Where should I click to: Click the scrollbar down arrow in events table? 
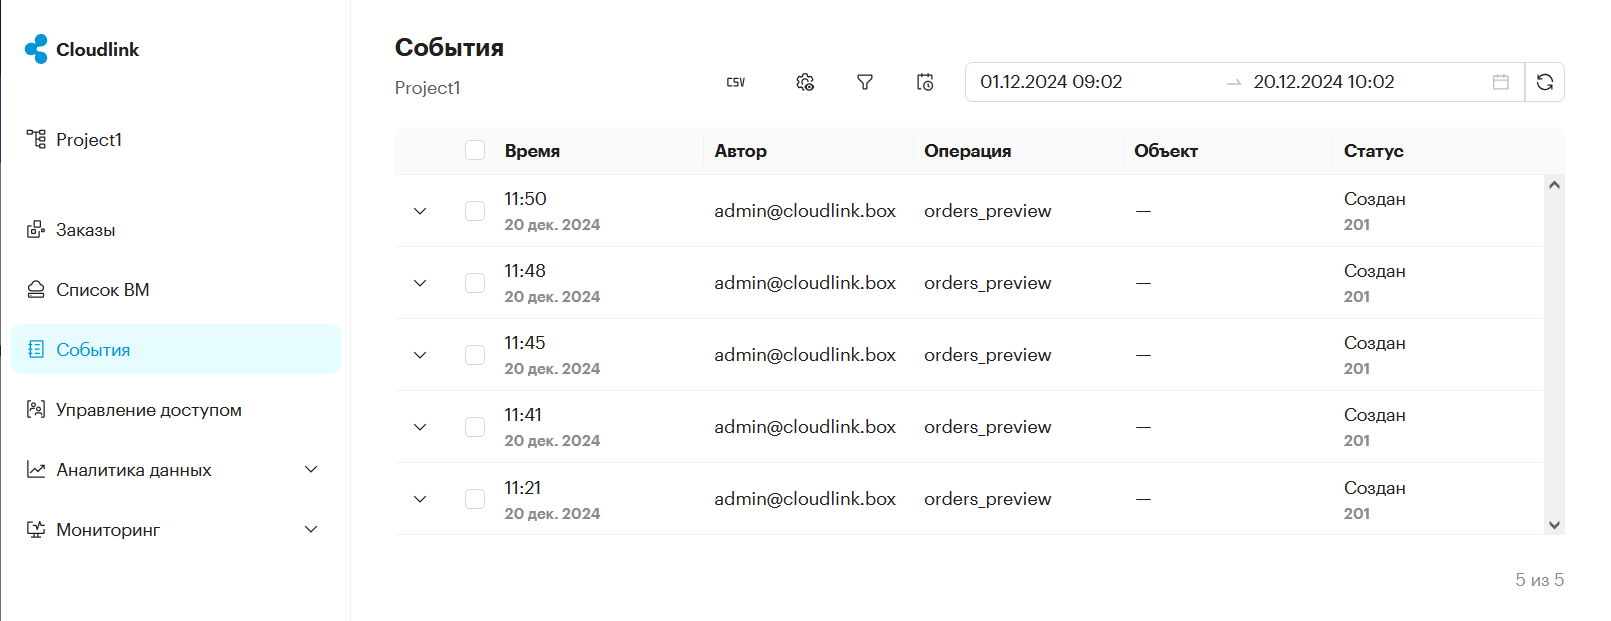coord(1554,524)
